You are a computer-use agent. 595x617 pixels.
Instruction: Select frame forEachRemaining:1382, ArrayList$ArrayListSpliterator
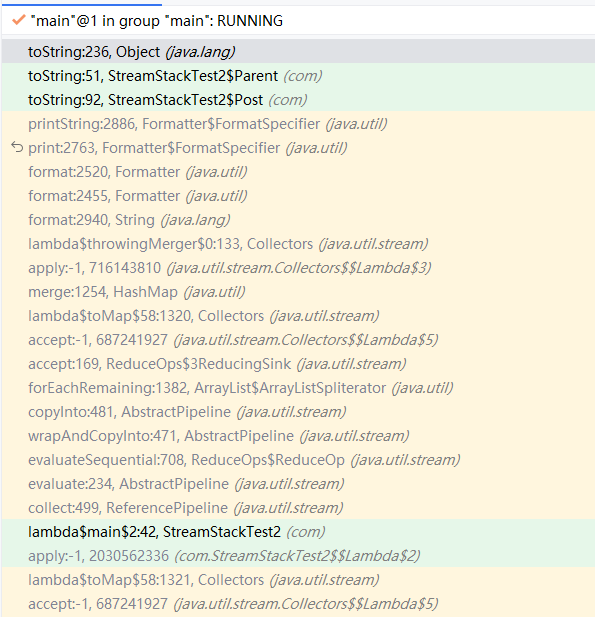click(298, 388)
